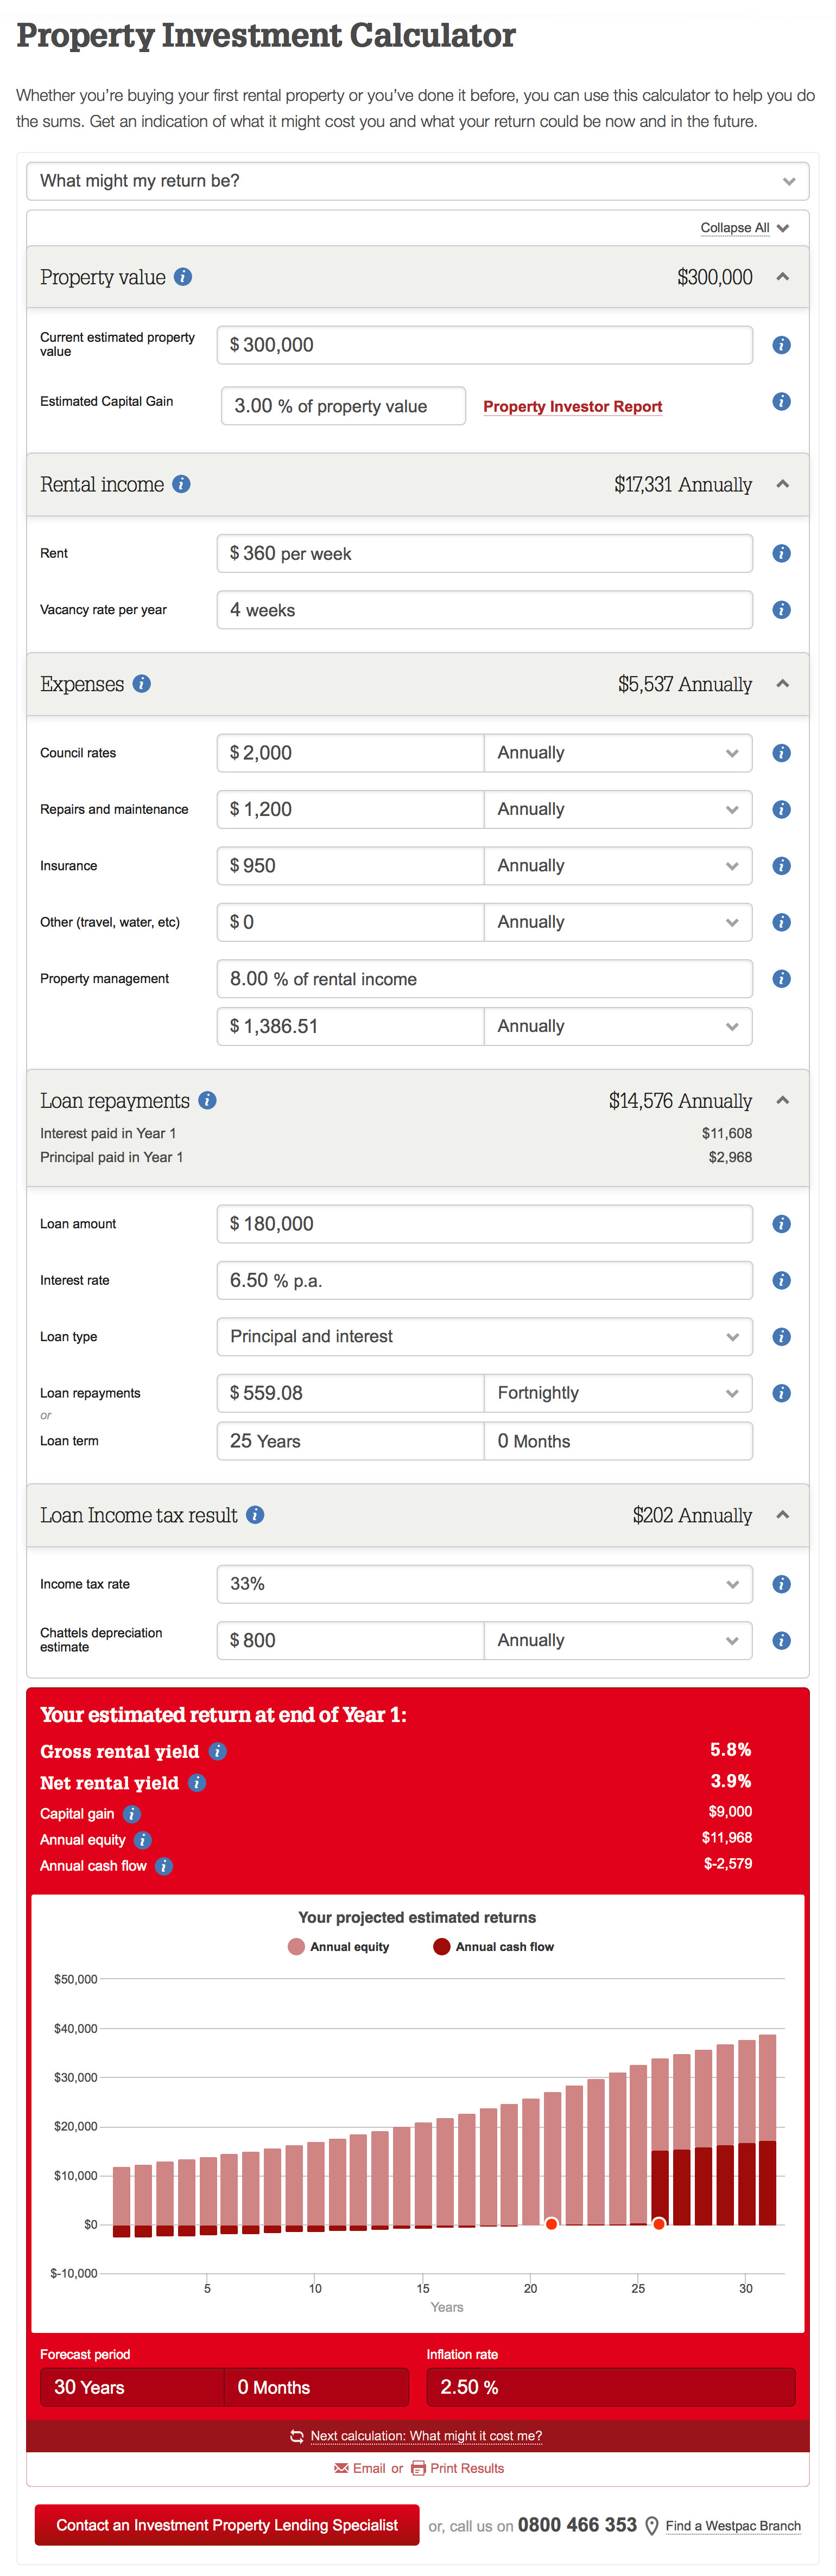Open Loan type dropdown
836x2576 pixels.
pos(485,1337)
